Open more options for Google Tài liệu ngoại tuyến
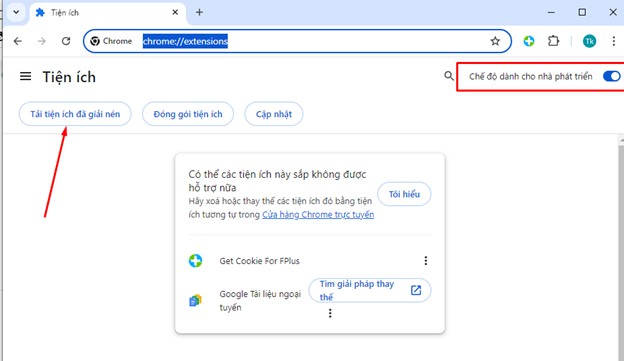The width and height of the screenshot is (624, 361). tap(330, 313)
